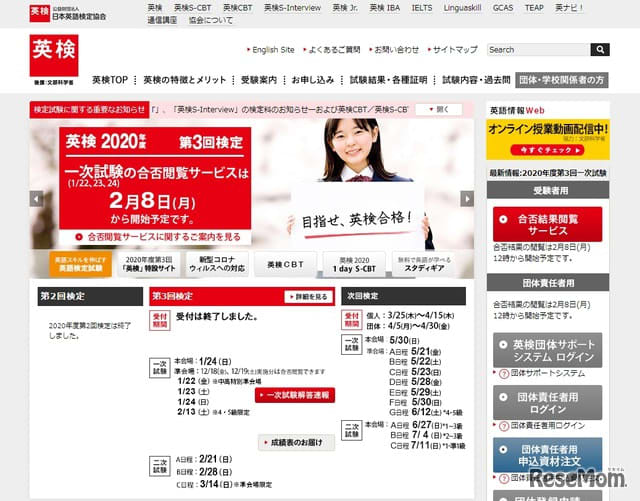Select orange 英語検定試験 banner tab

pyautogui.click(x=80, y=264)
